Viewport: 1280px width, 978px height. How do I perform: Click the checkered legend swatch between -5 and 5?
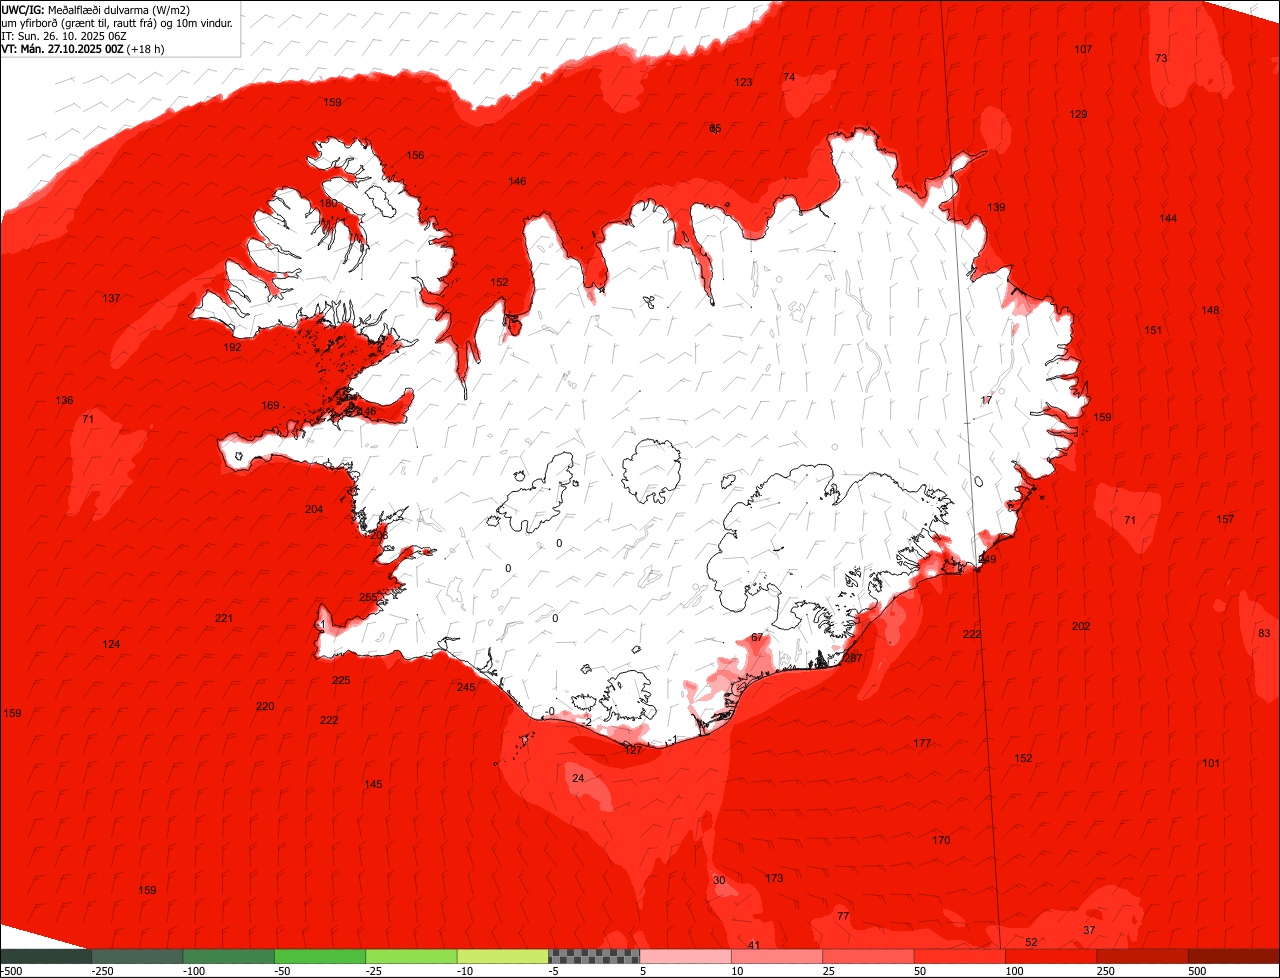(x=595, y=956)
